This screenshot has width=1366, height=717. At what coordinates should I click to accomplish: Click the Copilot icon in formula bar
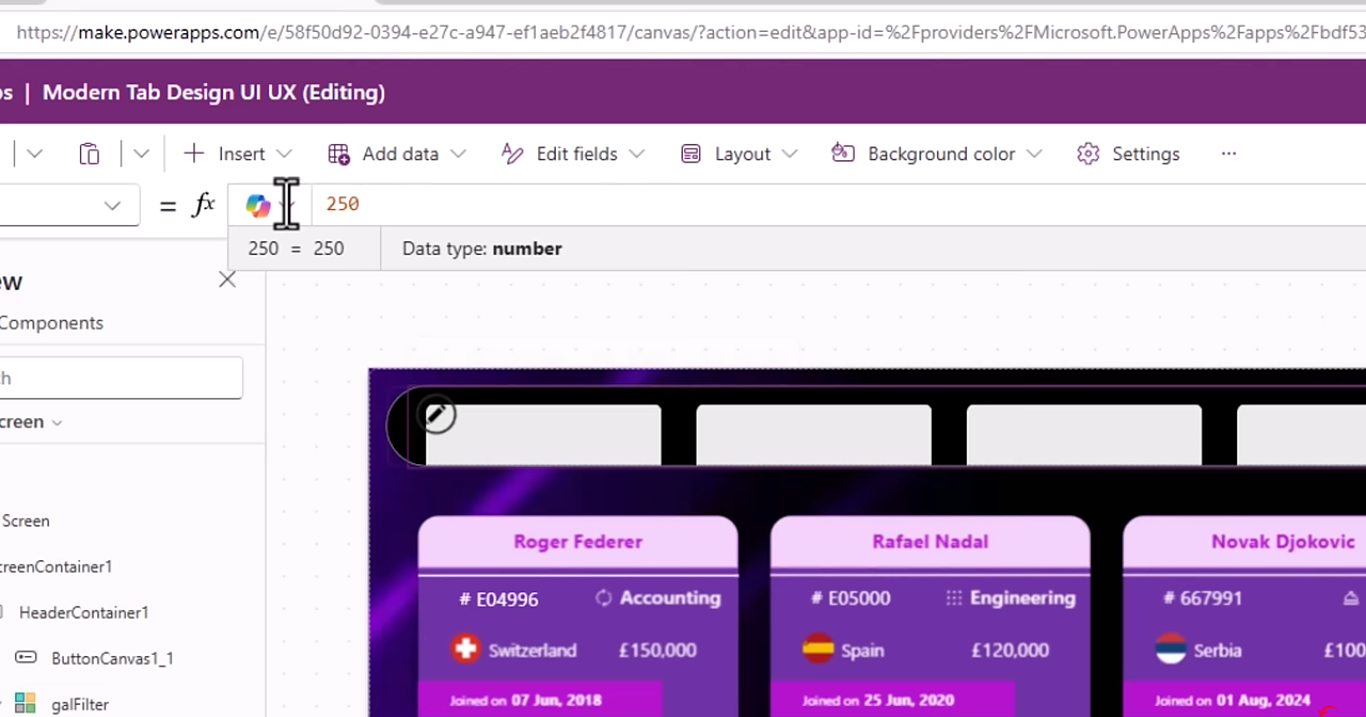pyautogui.click(x=258, y=205)
